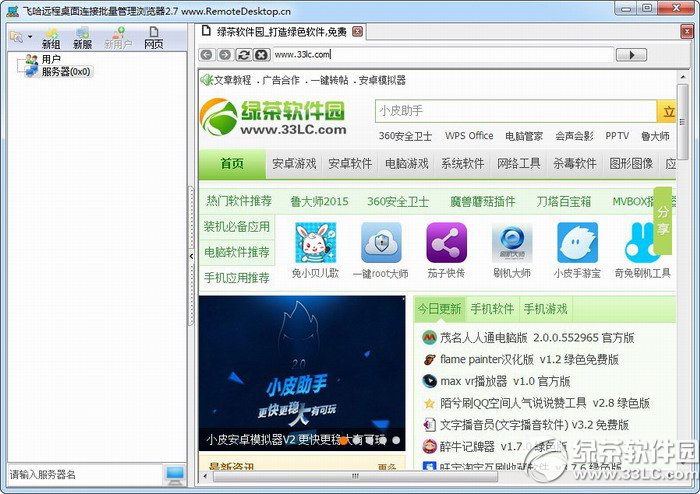Click the 小皮手游宝 app icon
Screen dimensions: 700x494
(x=577, y=243)
